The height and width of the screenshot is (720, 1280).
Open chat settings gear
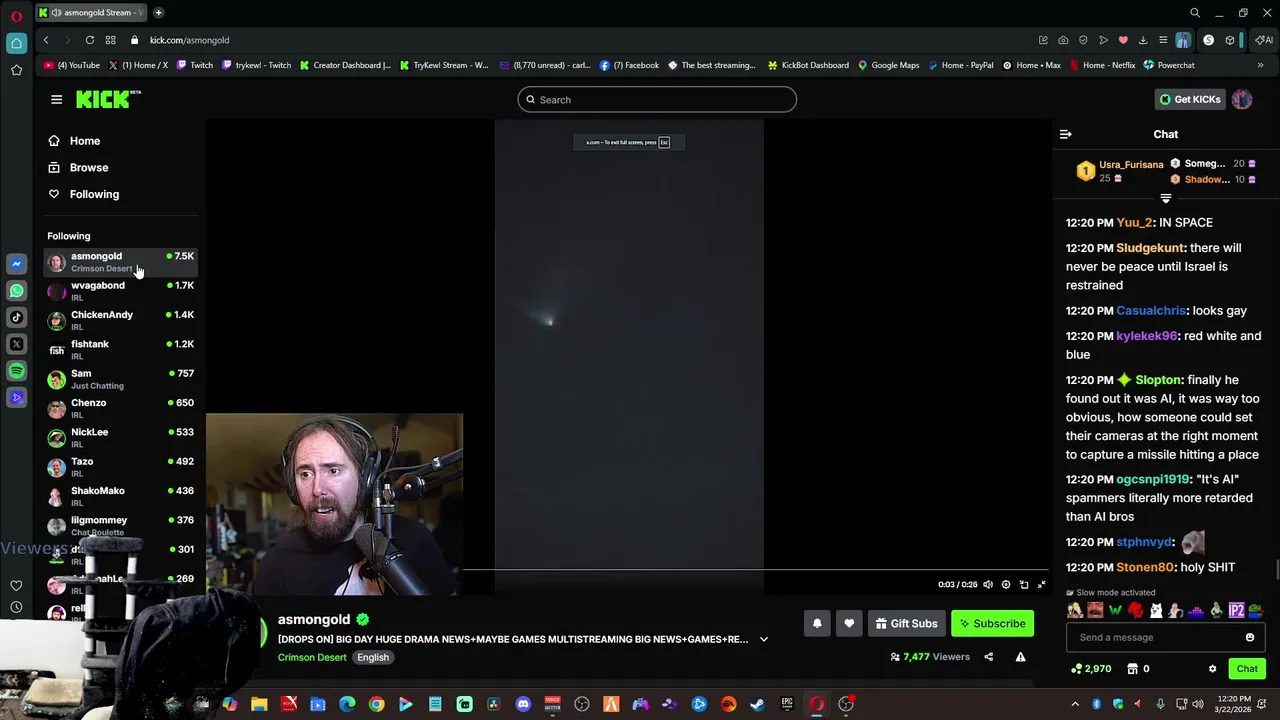click(x=1212, y=669)
